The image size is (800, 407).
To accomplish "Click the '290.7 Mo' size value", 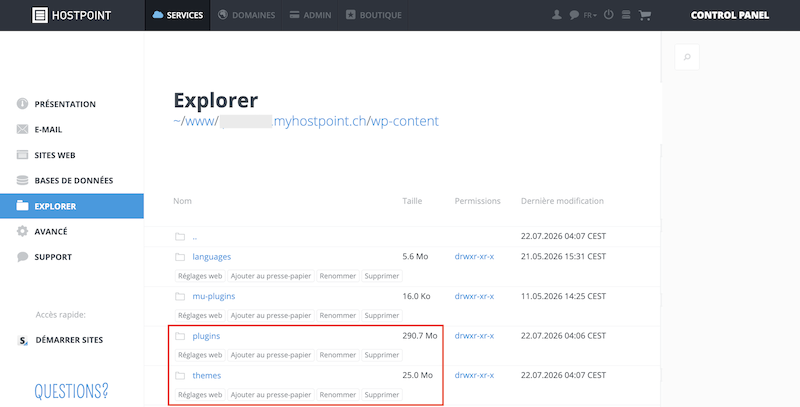I will click(419, 336).
